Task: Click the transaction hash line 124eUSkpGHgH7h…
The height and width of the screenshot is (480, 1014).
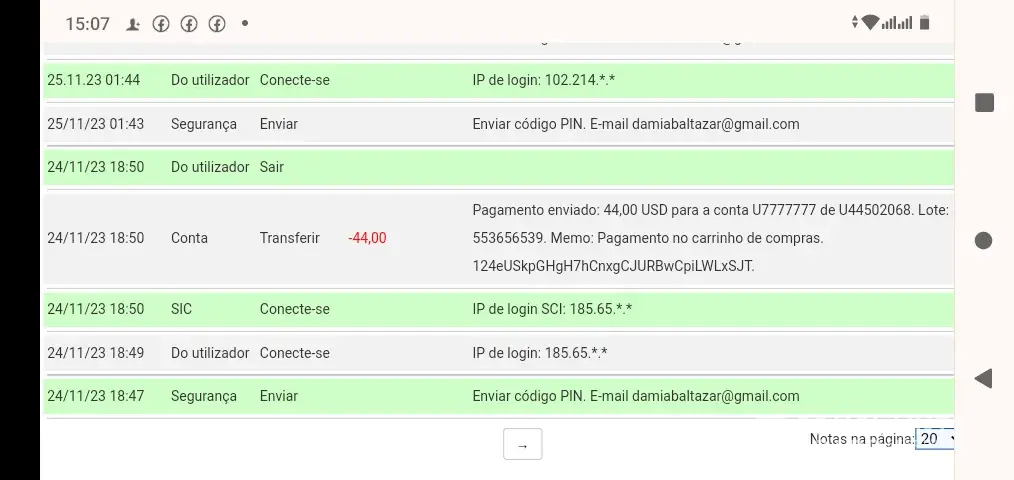Action: click(x=614, y=266)
